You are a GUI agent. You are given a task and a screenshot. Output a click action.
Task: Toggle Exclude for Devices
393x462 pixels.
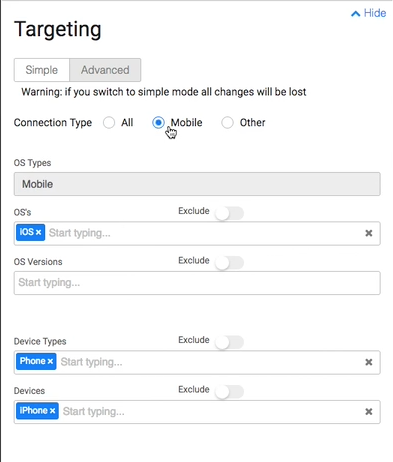click(x=229, y=392)
